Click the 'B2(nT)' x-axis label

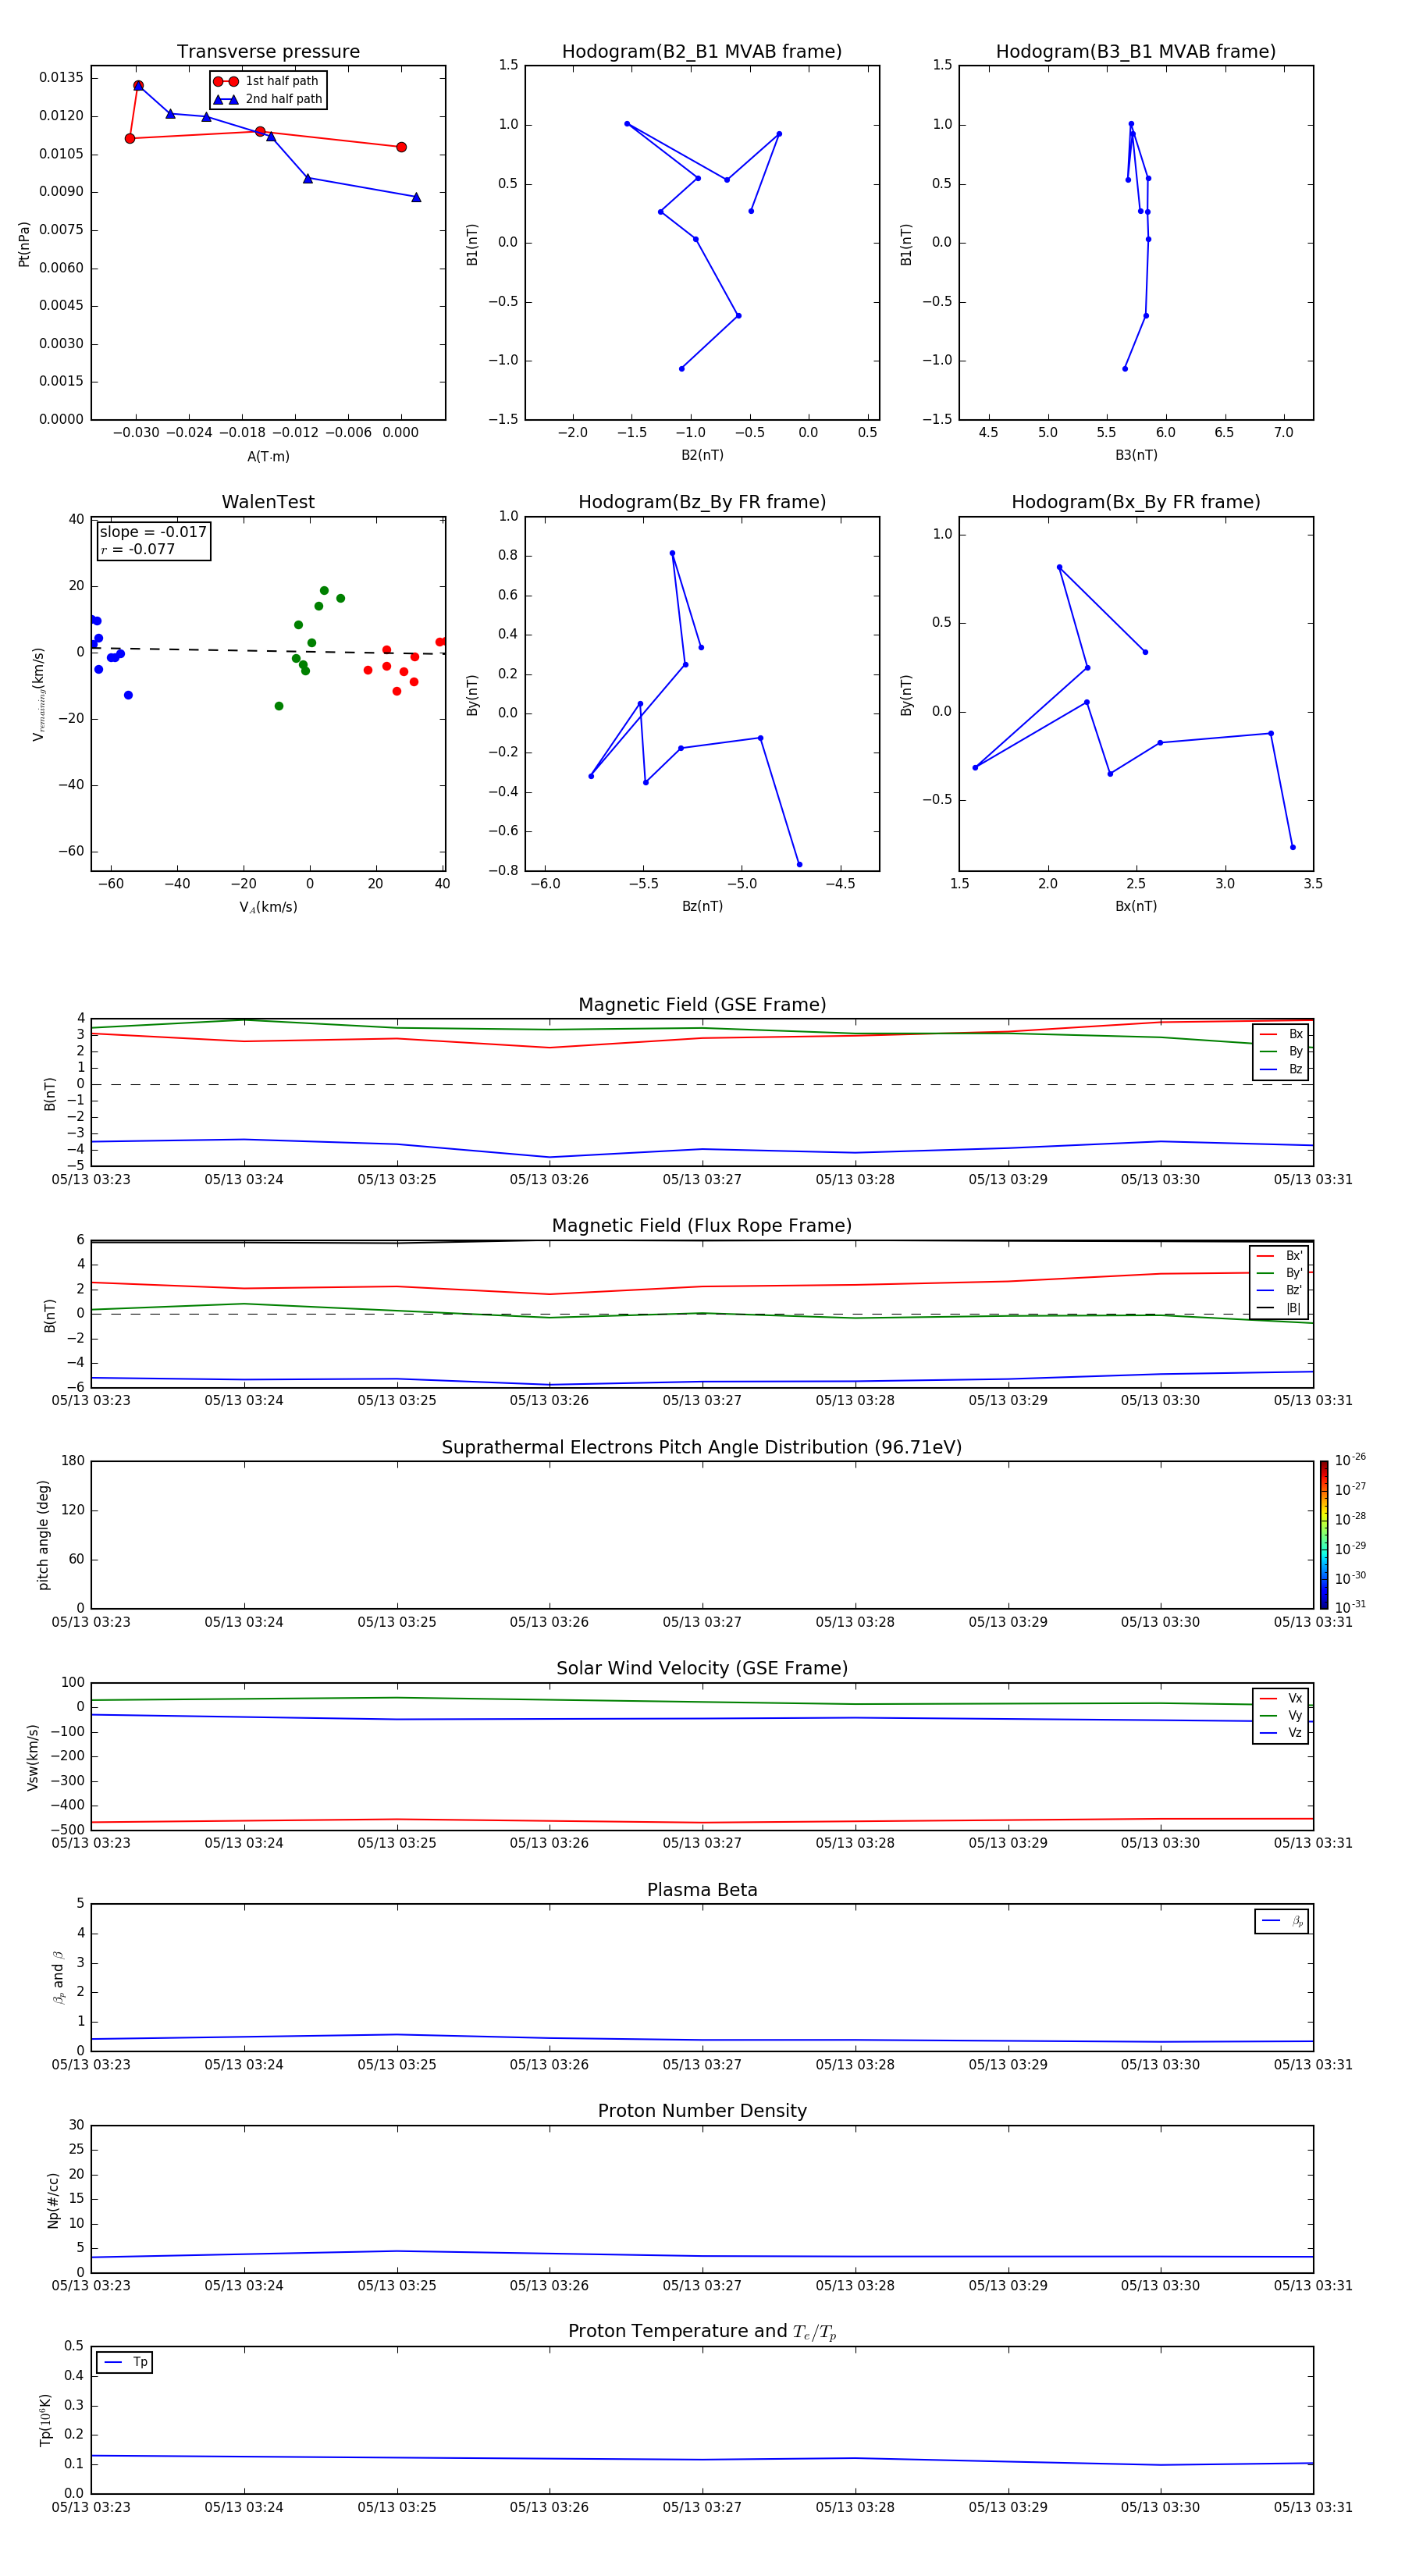tap(702, 456)
